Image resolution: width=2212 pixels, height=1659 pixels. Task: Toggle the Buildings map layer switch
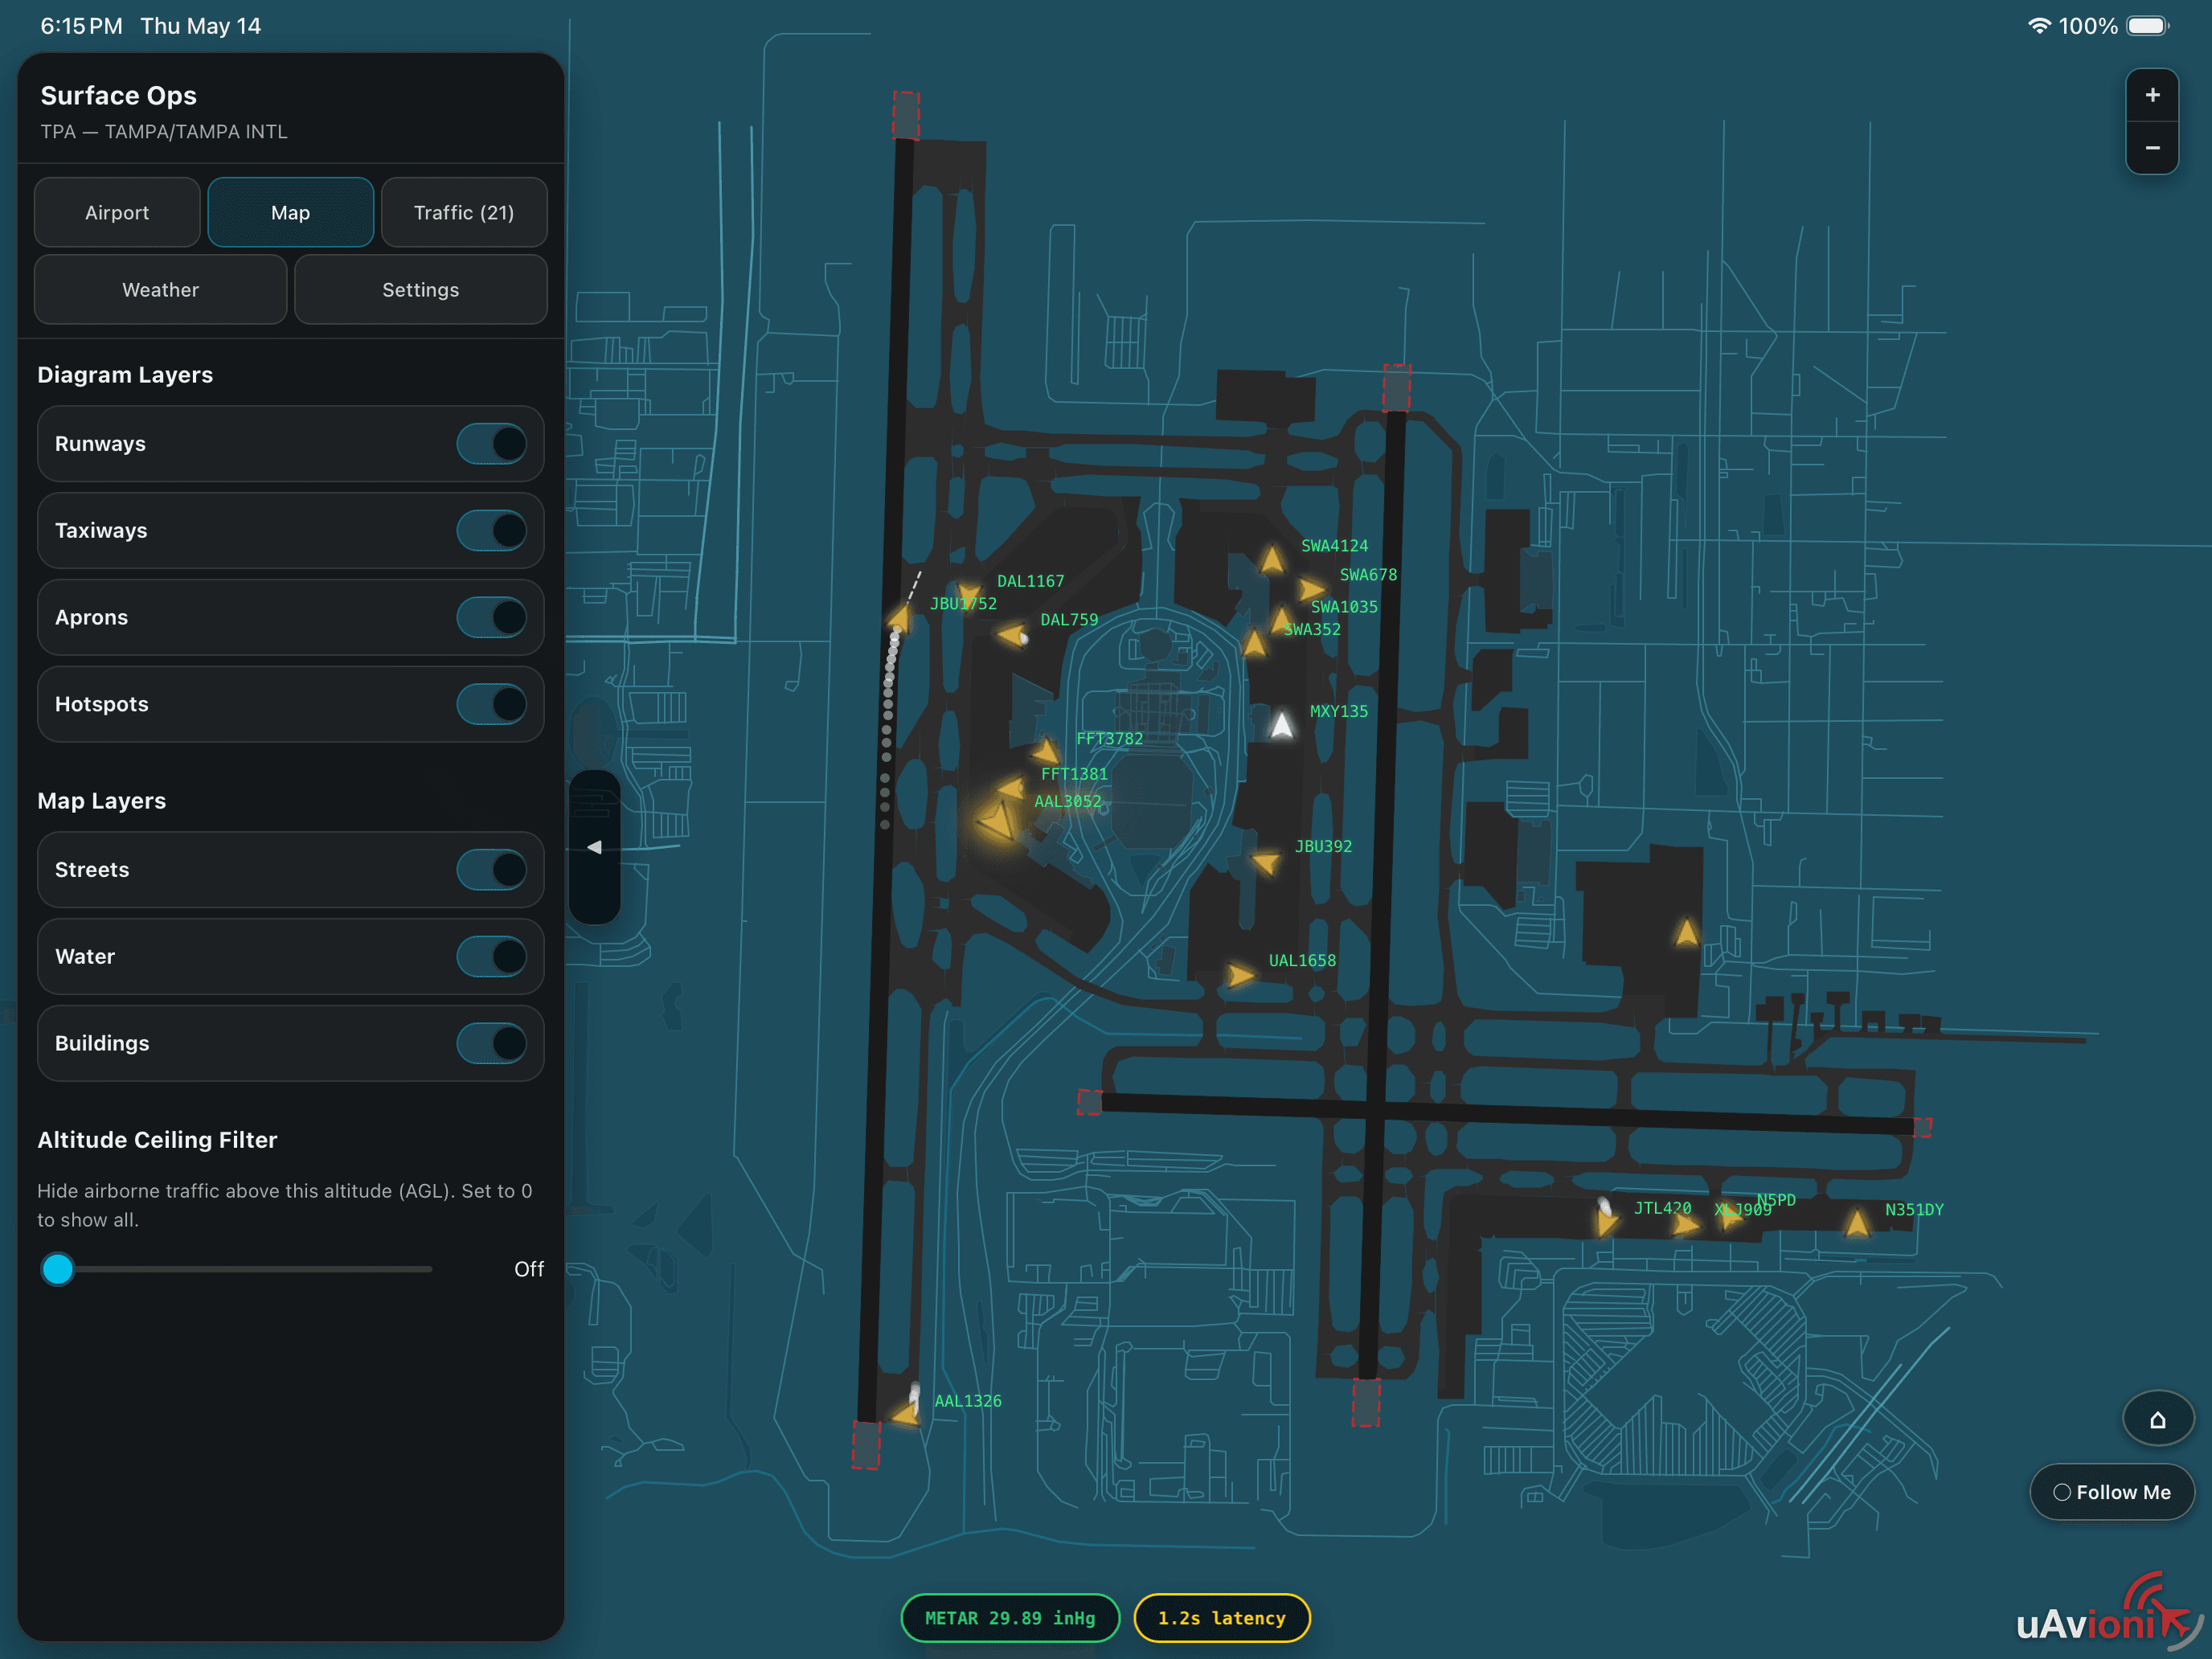click(x=492, y=1044)
